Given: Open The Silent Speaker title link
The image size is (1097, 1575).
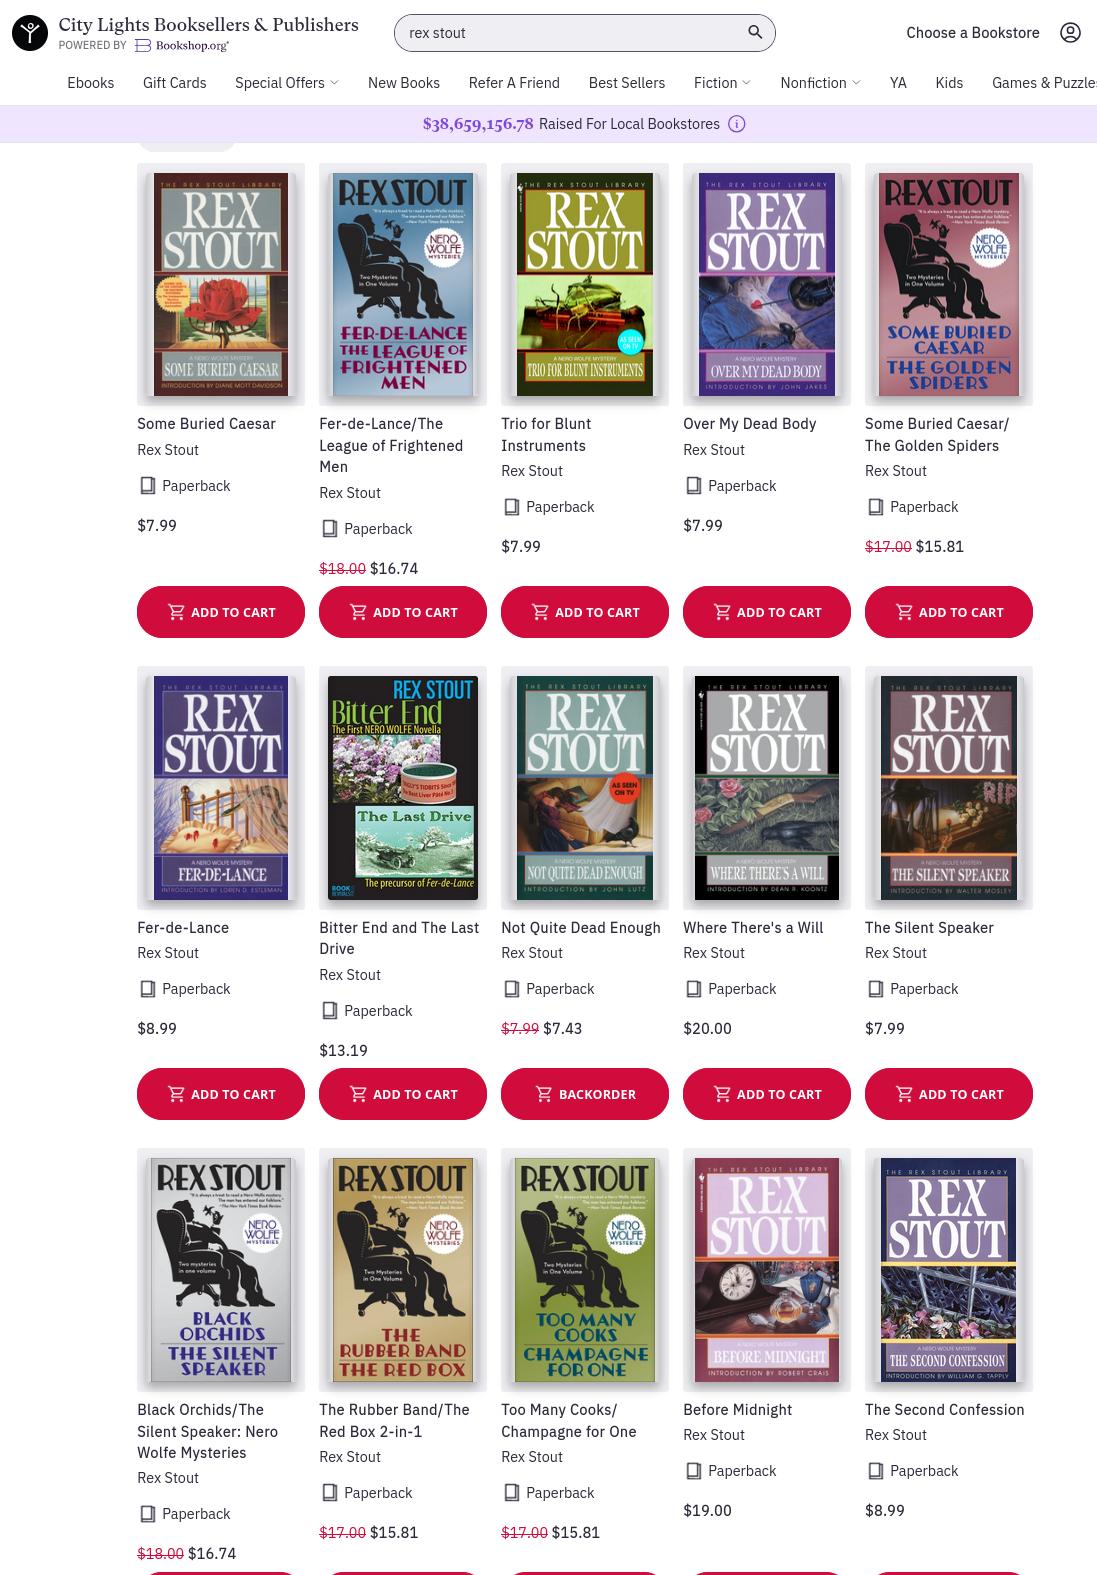Looking at the screenshot, I should pyautogui.click(x=929, y=928).
